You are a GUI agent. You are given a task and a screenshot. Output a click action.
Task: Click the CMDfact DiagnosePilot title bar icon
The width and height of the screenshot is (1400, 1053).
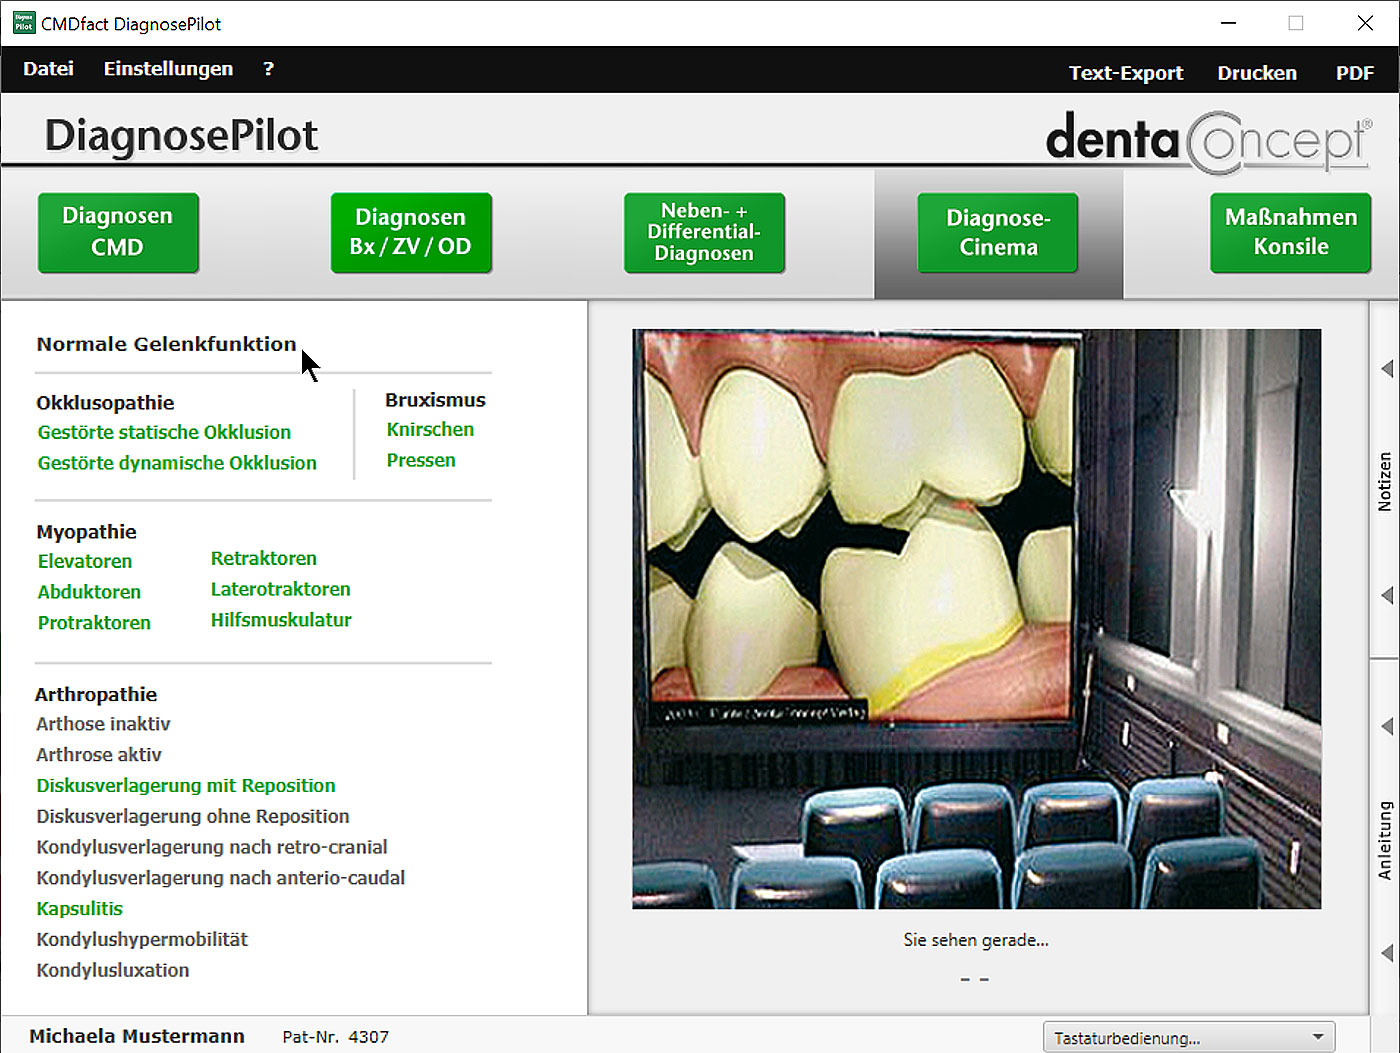[23, 23]
